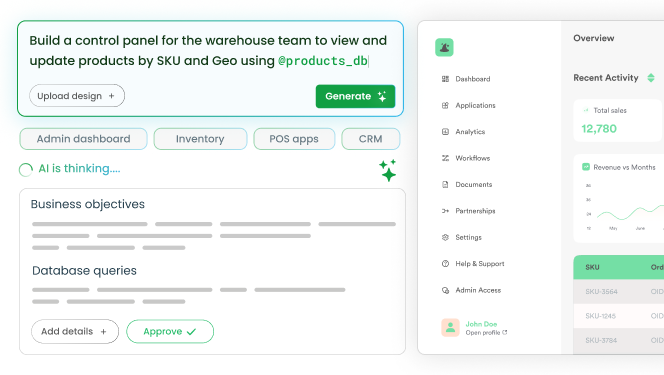The height and width of the screenshot is (375, 664).
Task: Click the AI is thinking spinner
Action: (x=26, y=169)
